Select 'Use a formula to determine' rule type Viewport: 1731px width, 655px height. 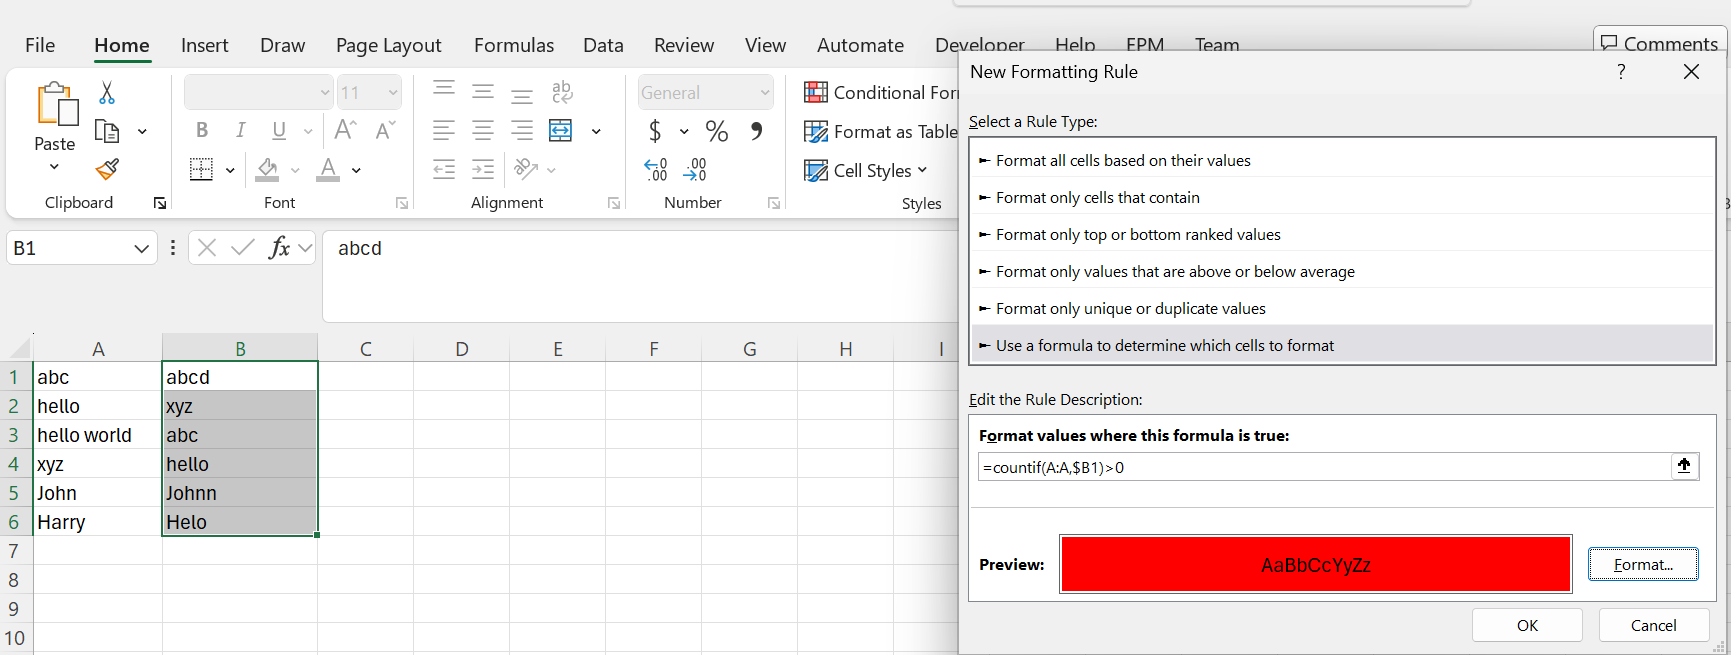(1342, 346)
